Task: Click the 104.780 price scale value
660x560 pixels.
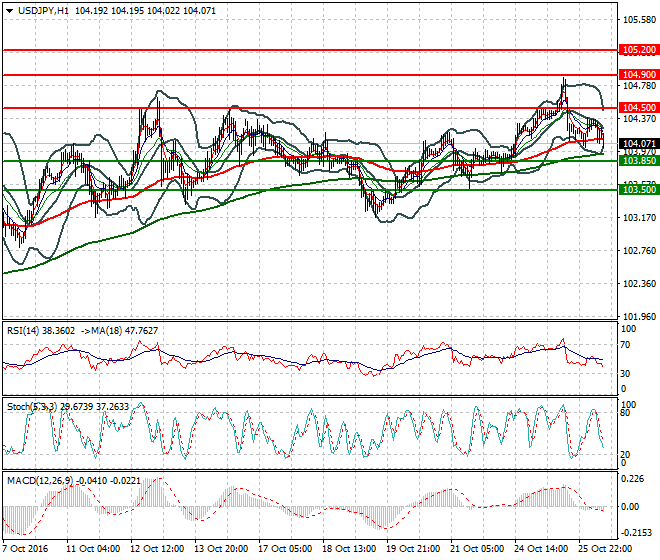Action: (639, 85)
